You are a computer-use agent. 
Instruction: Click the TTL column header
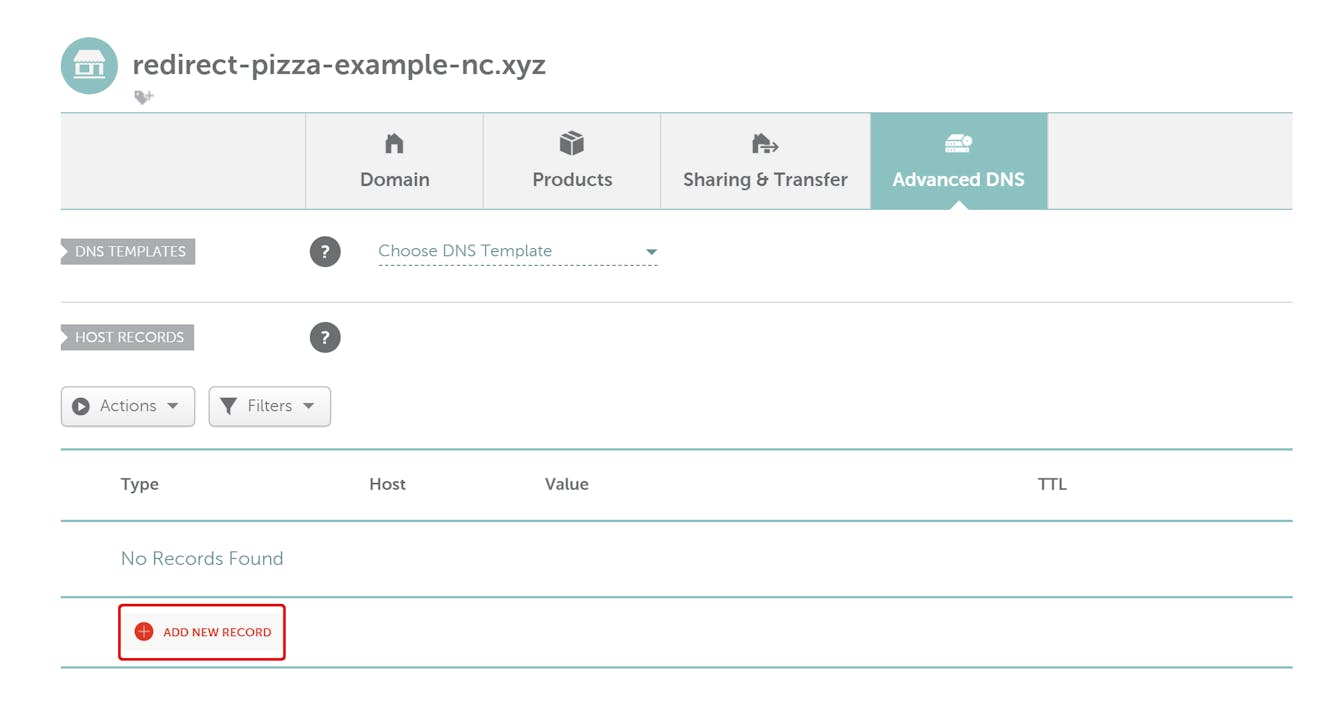coord(1052,484)
